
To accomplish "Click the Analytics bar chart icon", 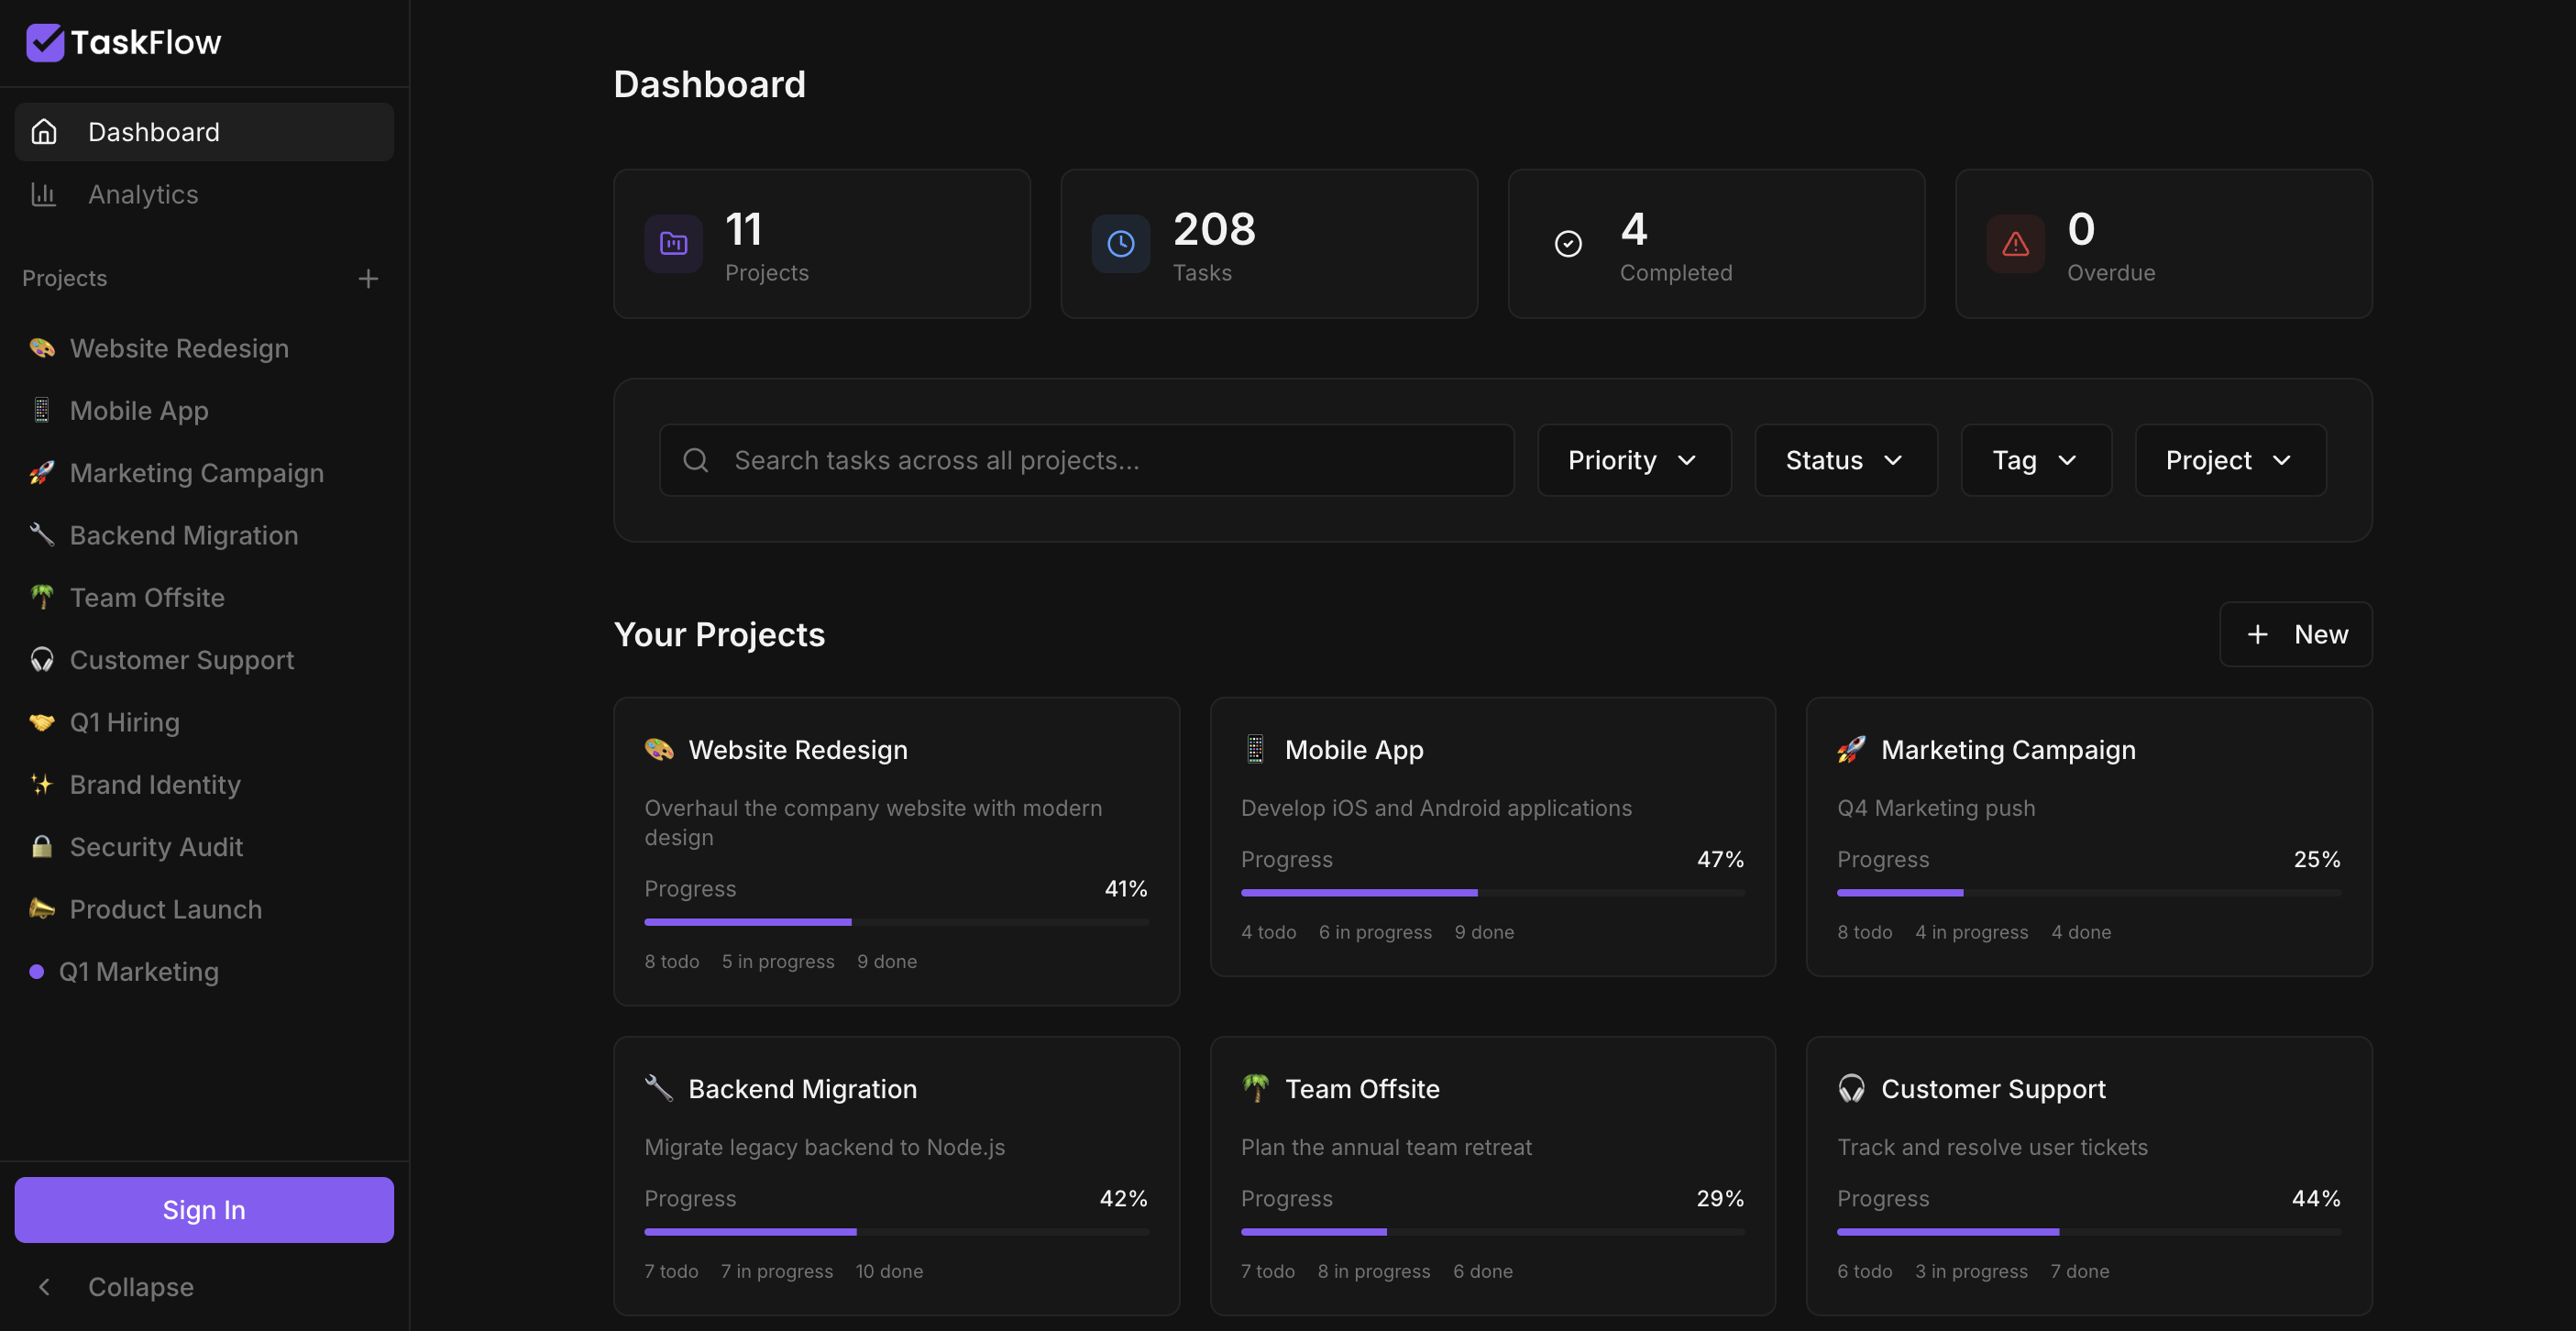I will point(44,194).
